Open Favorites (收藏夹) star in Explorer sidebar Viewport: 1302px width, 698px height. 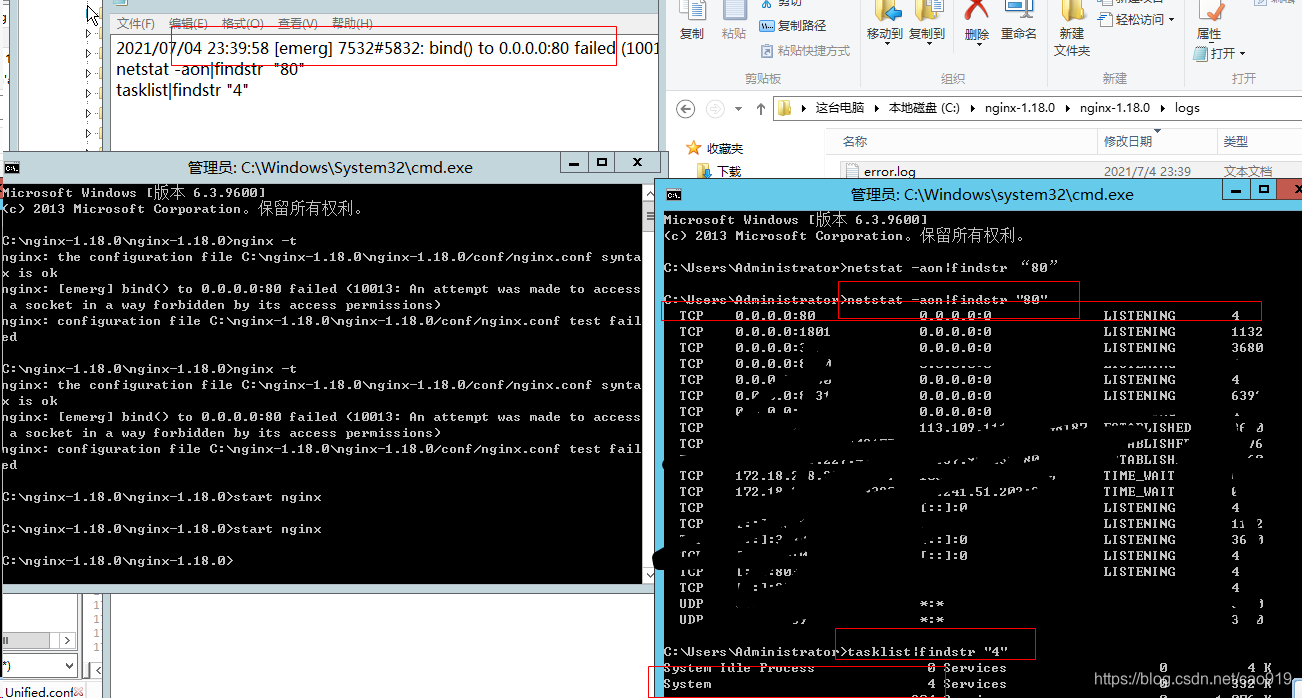[x=693, y=148]
